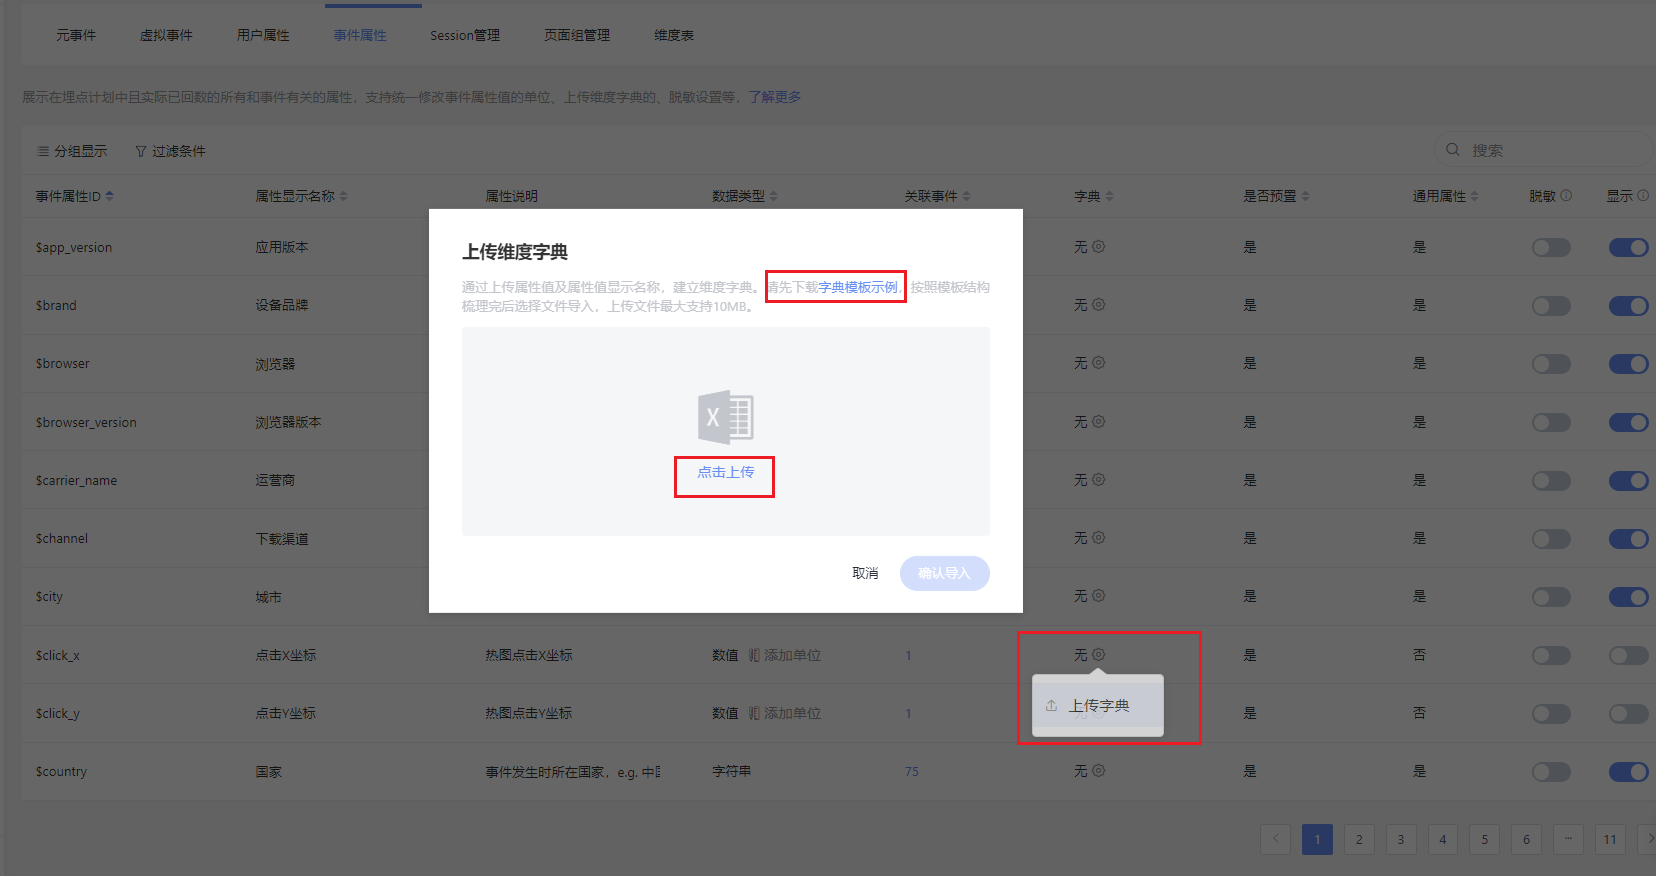Enable 显示 switch for $click_y

click(x=1628, y=713)
